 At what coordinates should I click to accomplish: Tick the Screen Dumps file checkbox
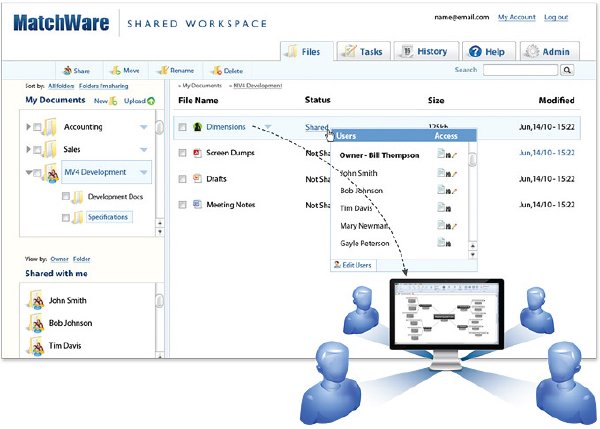[x=183, y=153]
